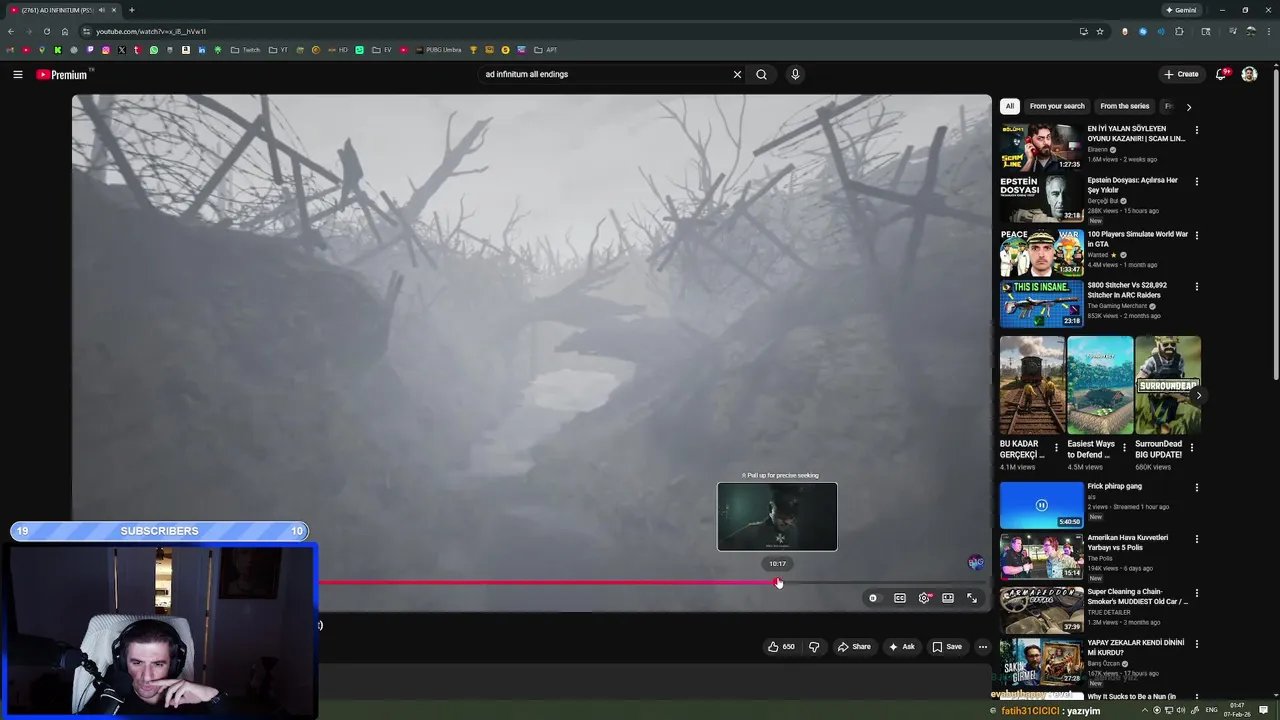The image size is (1280, 720).
Task: Open the SurrounDead BIG UPDATE short
Action: point(1168,385)
